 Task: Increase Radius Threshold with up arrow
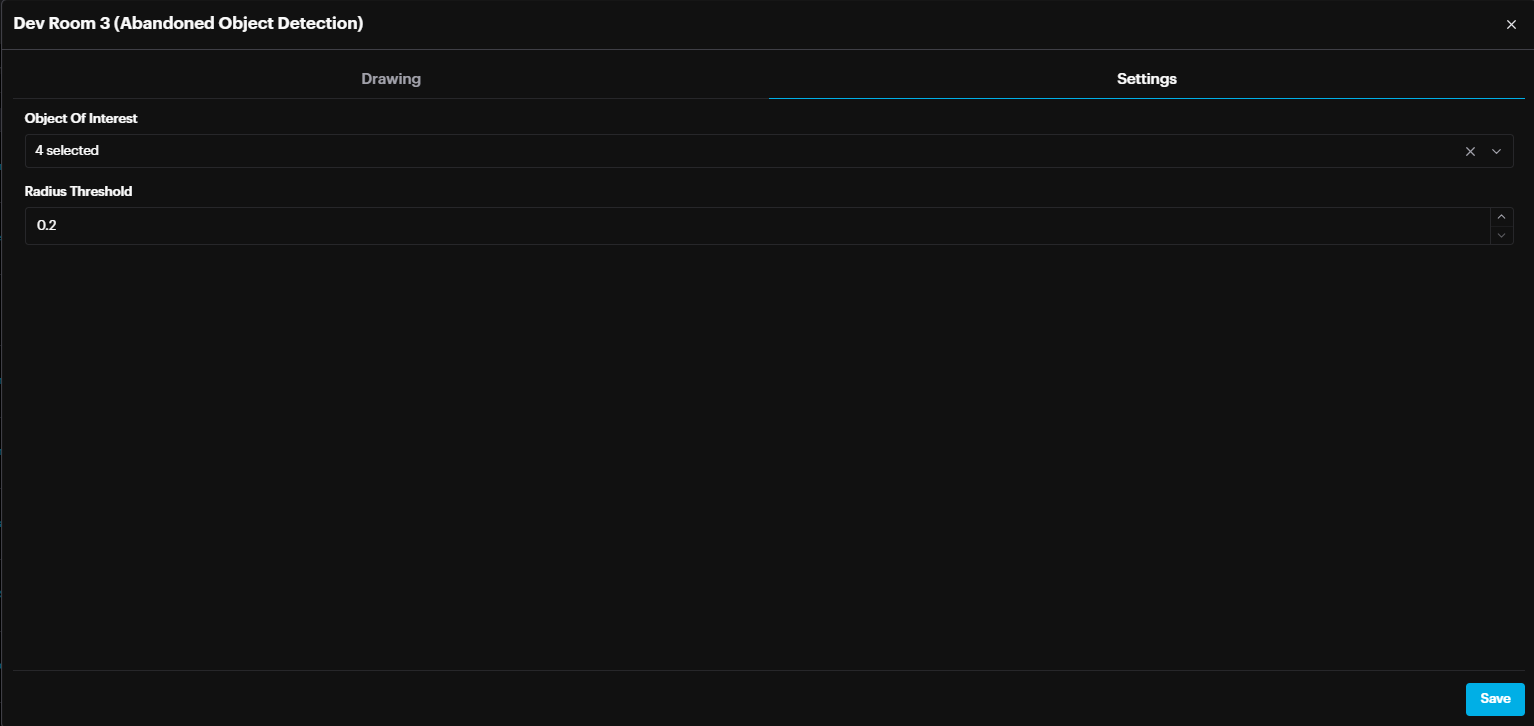pyautogui.click(x=1501, y=217)
